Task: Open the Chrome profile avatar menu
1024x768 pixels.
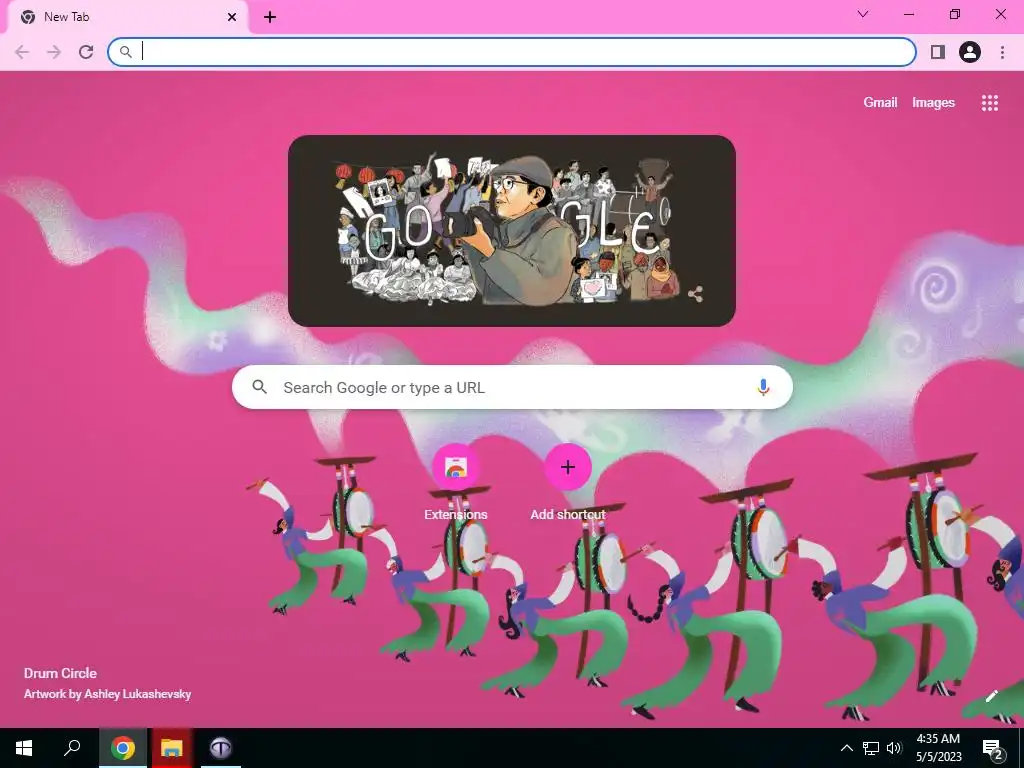Action: point(970,52)
